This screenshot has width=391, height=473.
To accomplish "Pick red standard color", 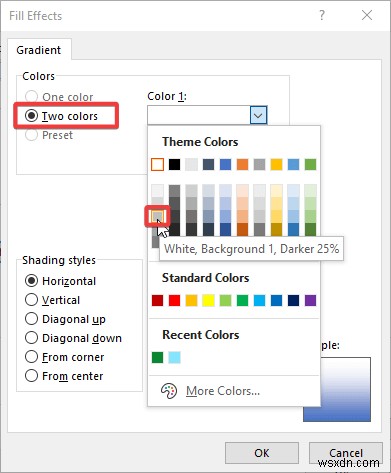I will [174, 300].
